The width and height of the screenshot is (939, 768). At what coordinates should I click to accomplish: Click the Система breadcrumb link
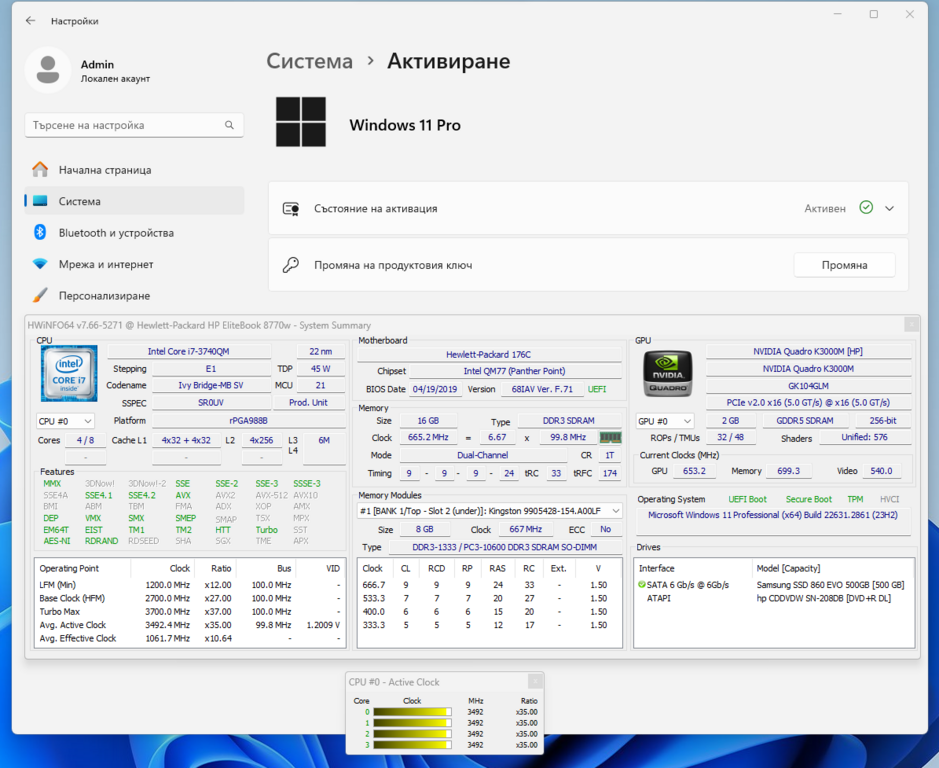(x=309, y=61)
